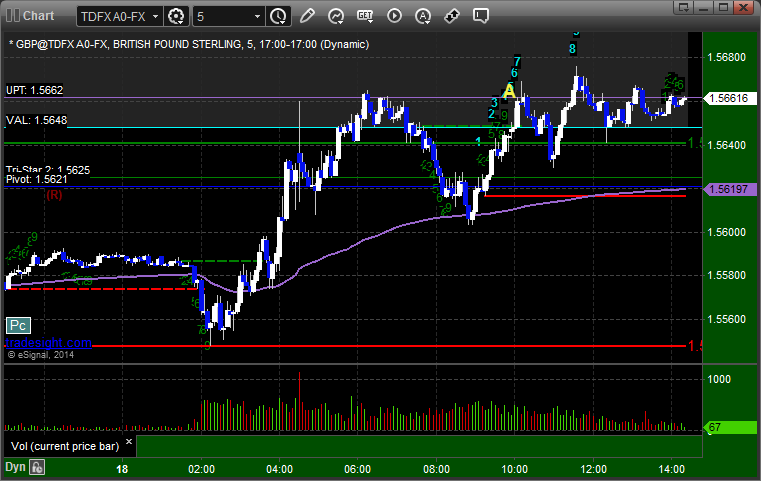Click the Pc button on chart
This screenshot has height=481, width=761.
pyautogui.click(x=18, y=325)
